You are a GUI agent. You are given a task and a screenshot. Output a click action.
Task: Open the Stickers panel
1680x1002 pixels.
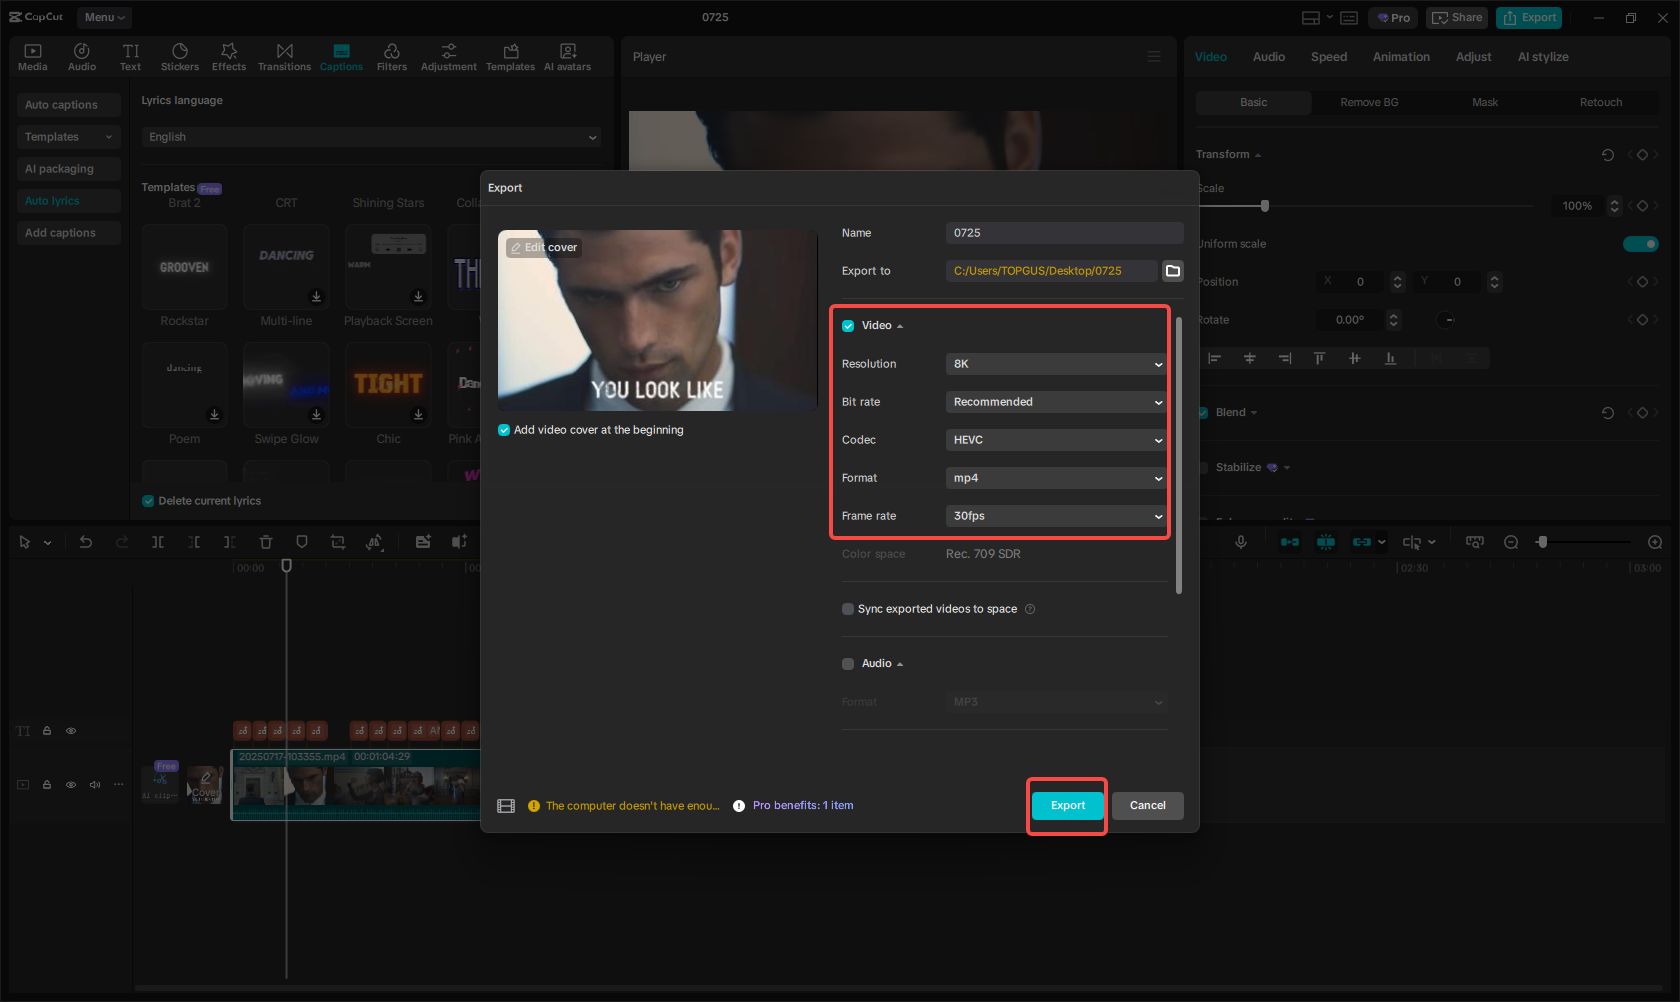[180, 57]
